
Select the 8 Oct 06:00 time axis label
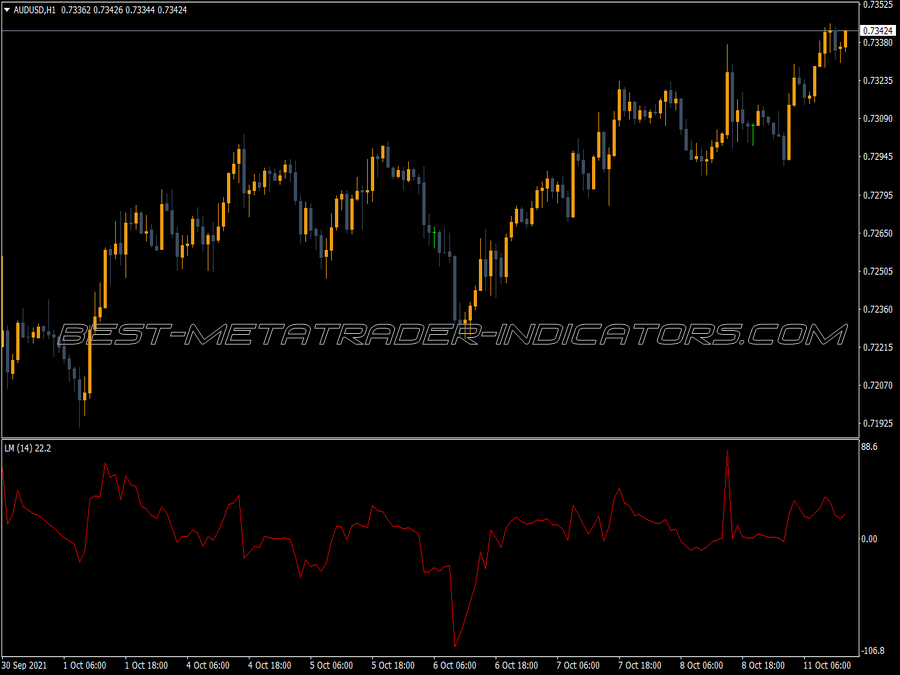(x=701, y=665)
